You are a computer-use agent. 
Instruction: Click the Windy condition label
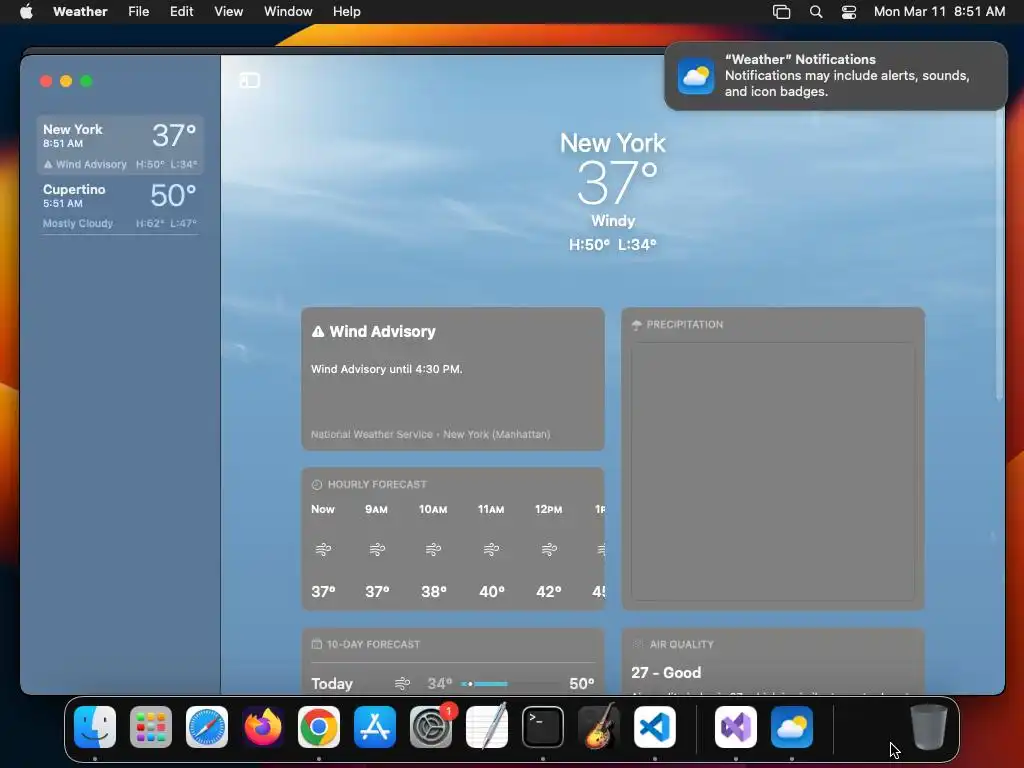613,221
